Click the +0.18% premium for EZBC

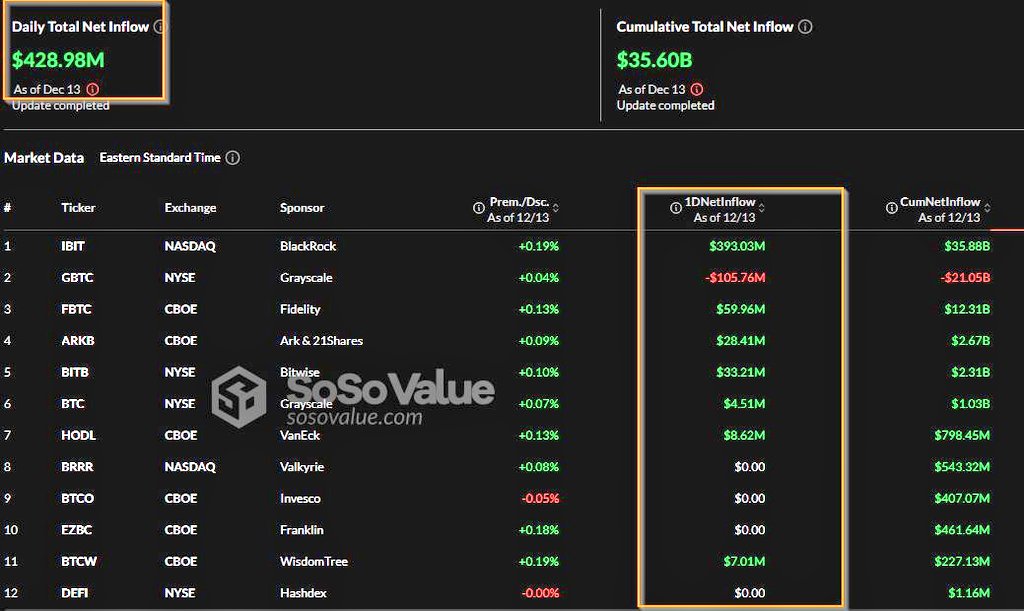coord(539,530)
